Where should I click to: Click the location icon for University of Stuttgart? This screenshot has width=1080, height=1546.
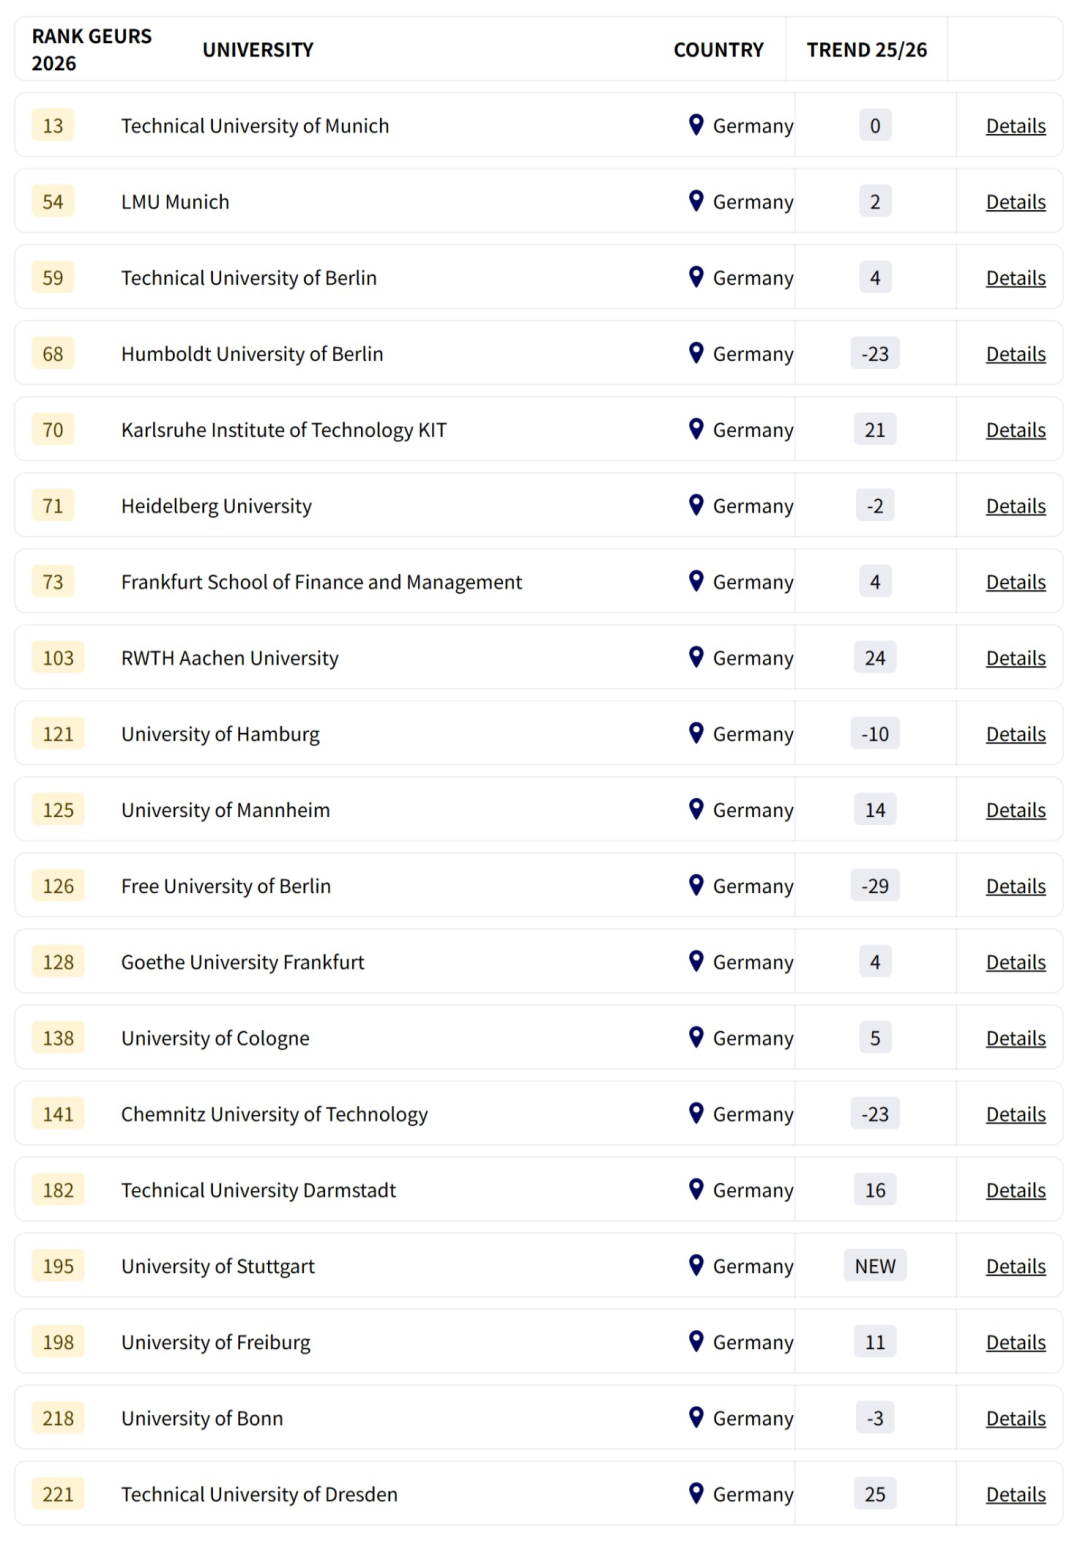pyautogui.click(x=695, y=1265)
